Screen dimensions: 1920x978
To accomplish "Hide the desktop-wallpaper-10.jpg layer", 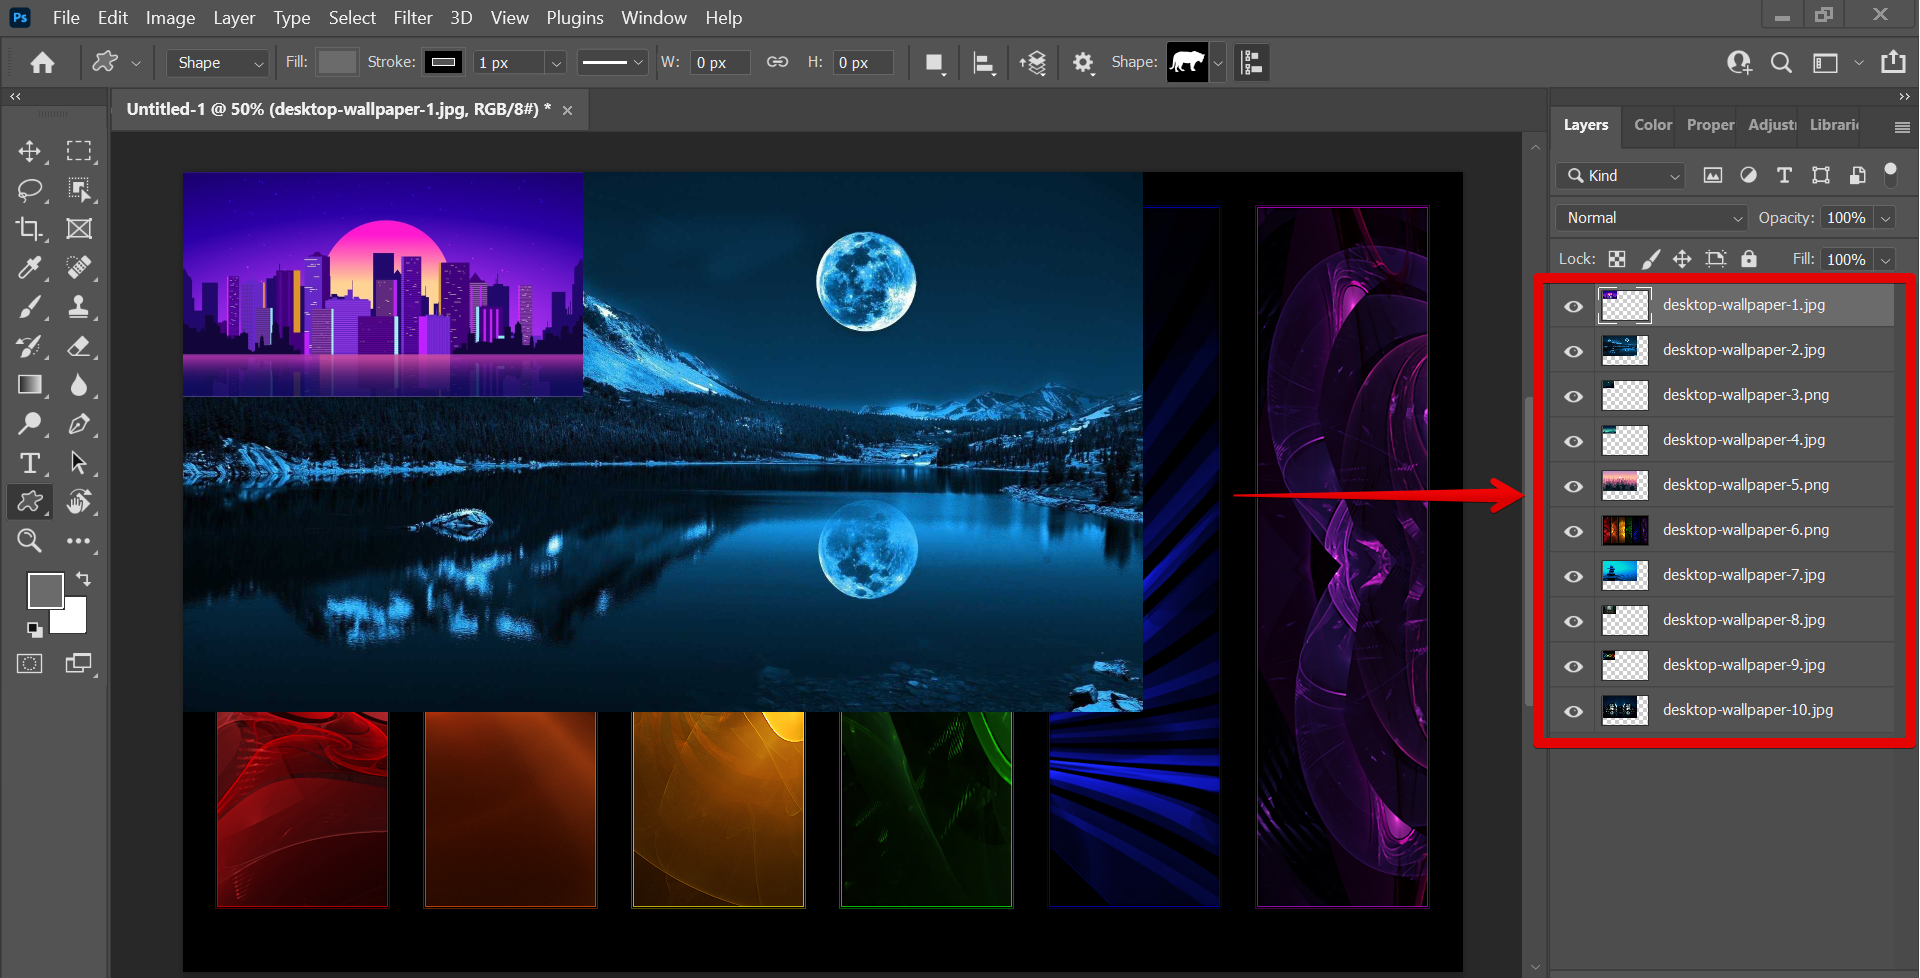I will 1573,711.
